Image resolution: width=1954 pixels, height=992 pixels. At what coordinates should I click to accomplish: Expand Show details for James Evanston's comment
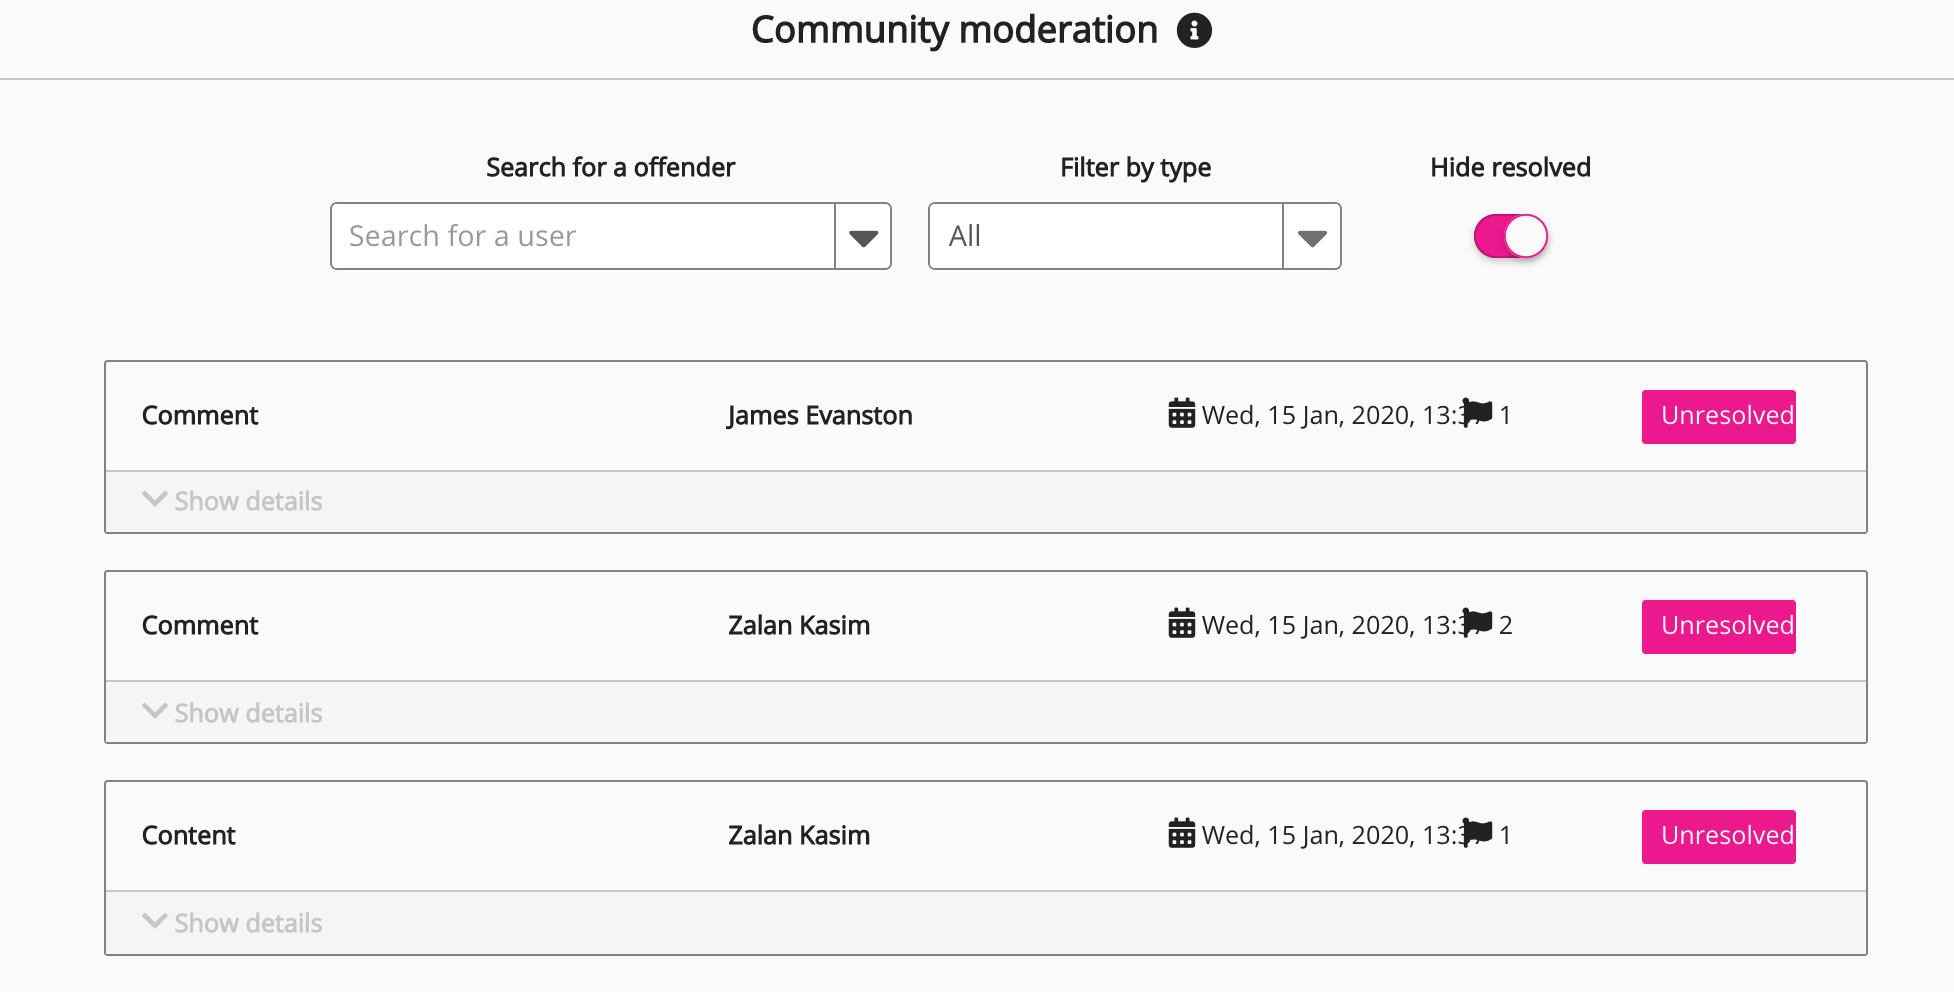point(233,501)
